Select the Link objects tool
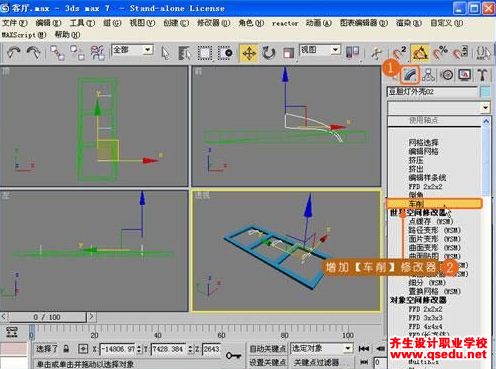This screenshot has height=369, width=496. [x=57, y=53]
